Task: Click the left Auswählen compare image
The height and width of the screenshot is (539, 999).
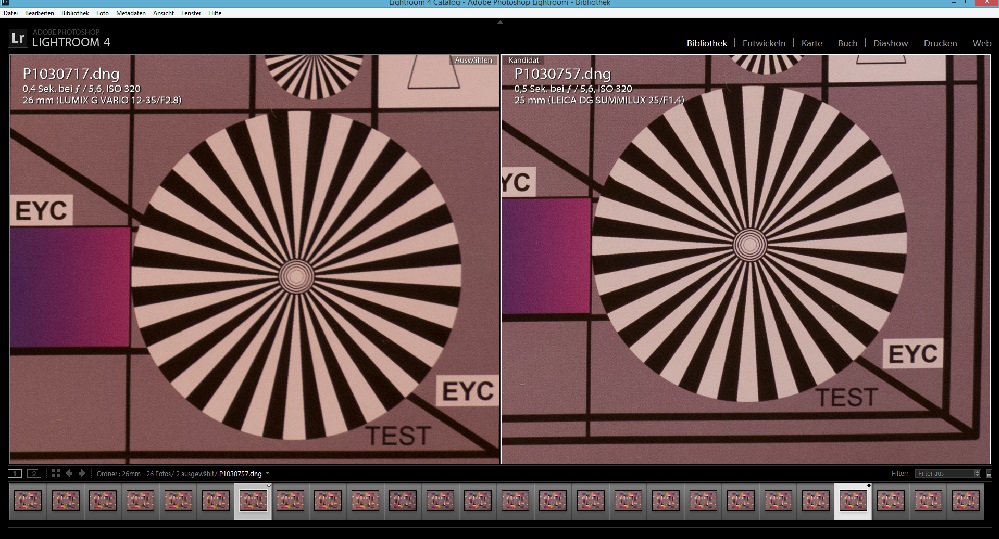Action: [254, 258]
